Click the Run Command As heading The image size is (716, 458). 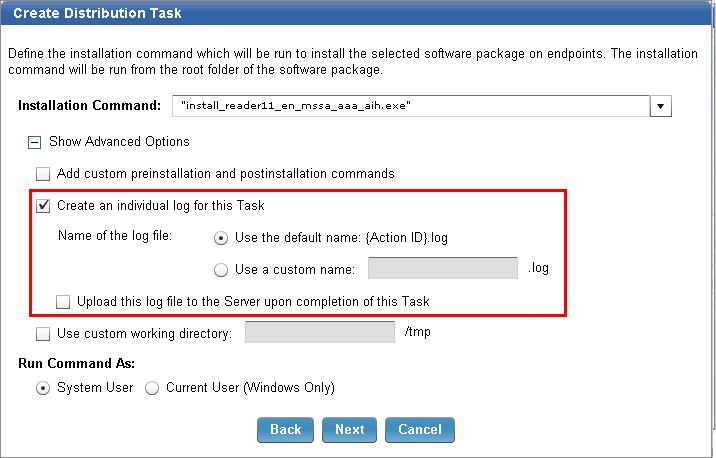pos(76,363)
